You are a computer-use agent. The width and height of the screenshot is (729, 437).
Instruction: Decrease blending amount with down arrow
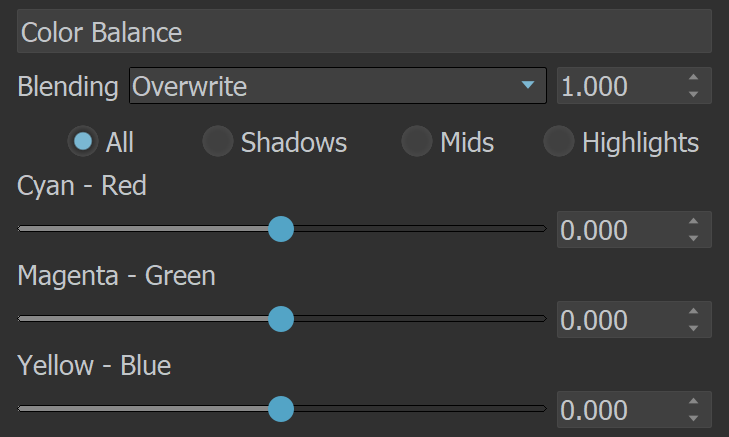[693, 94]
